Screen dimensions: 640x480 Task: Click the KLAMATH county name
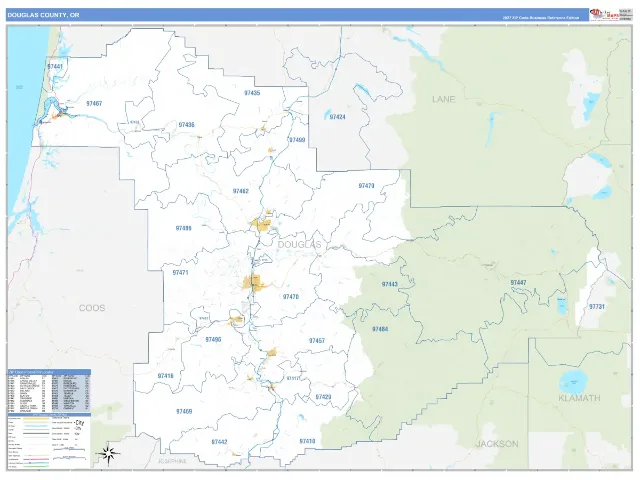[580, 398]
